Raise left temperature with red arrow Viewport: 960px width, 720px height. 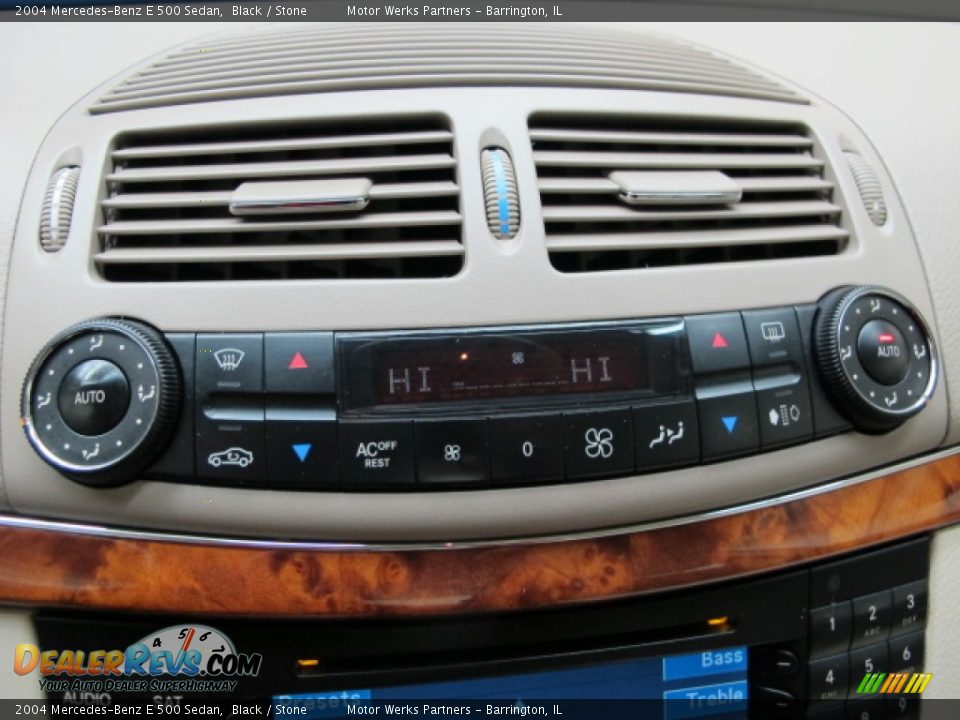point(299,362)
